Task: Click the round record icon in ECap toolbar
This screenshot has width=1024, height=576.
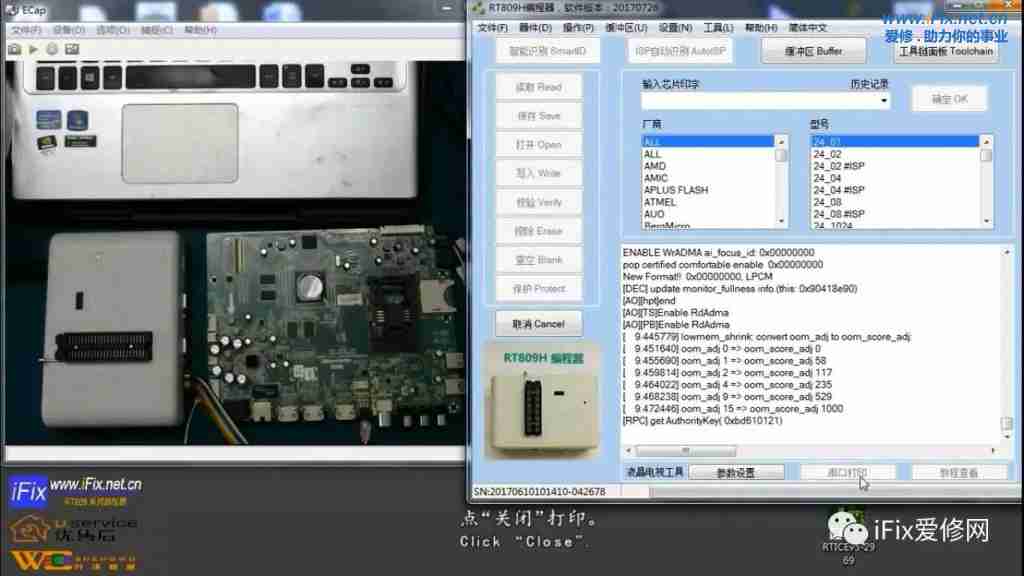Action: click(53, 48)
